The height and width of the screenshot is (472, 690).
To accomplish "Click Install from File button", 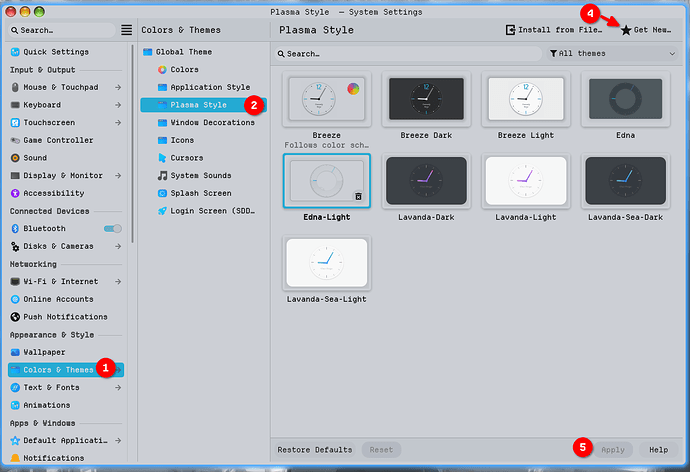I will pyautogui.click(x=553, y=31).
